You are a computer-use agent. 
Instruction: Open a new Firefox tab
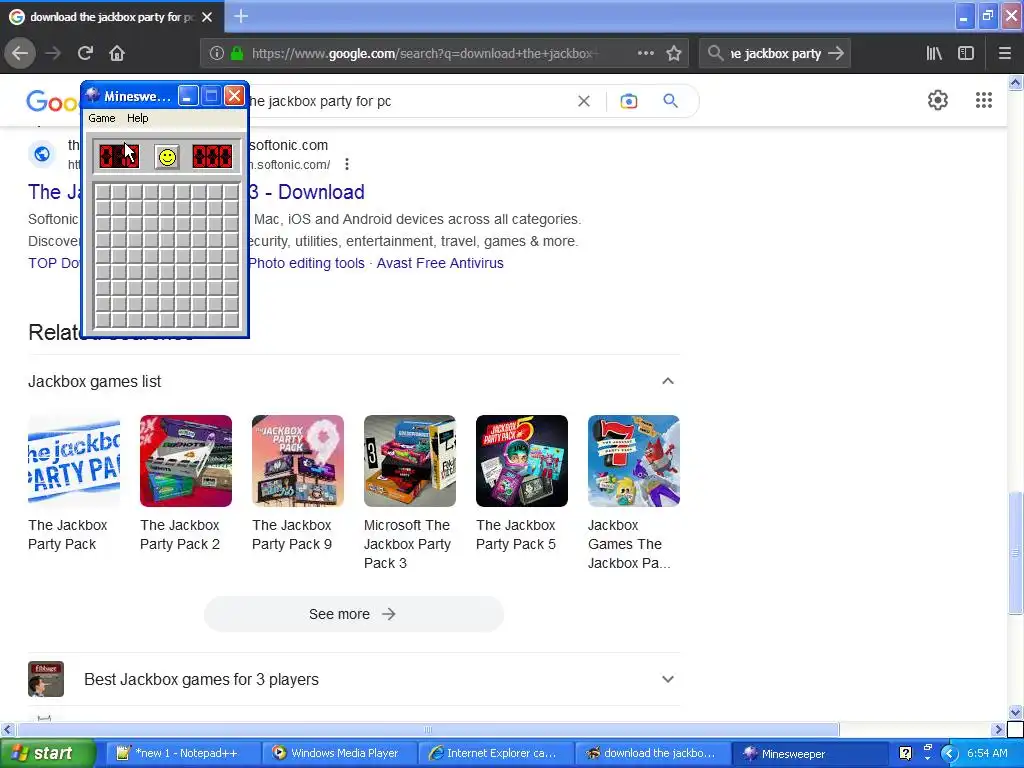coord(241,16)
